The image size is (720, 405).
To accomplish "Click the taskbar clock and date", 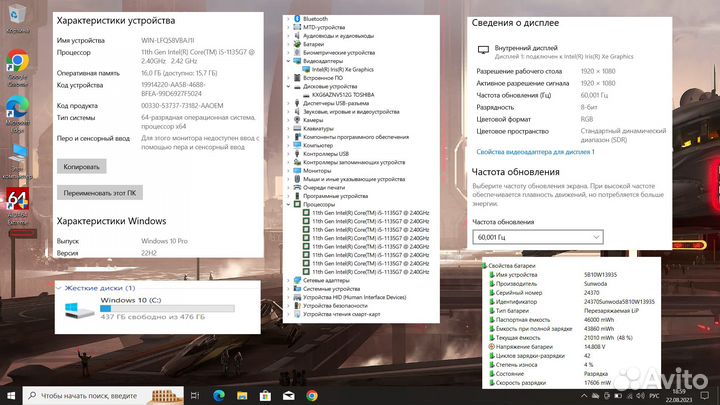I will pos(679,396).
